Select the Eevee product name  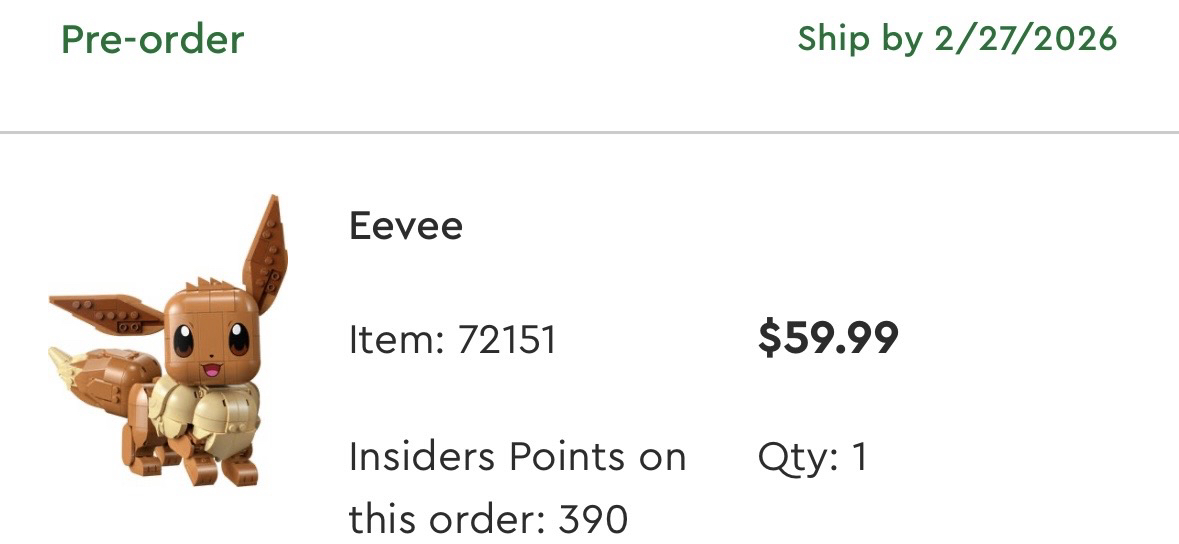click(x=405, y=226)
